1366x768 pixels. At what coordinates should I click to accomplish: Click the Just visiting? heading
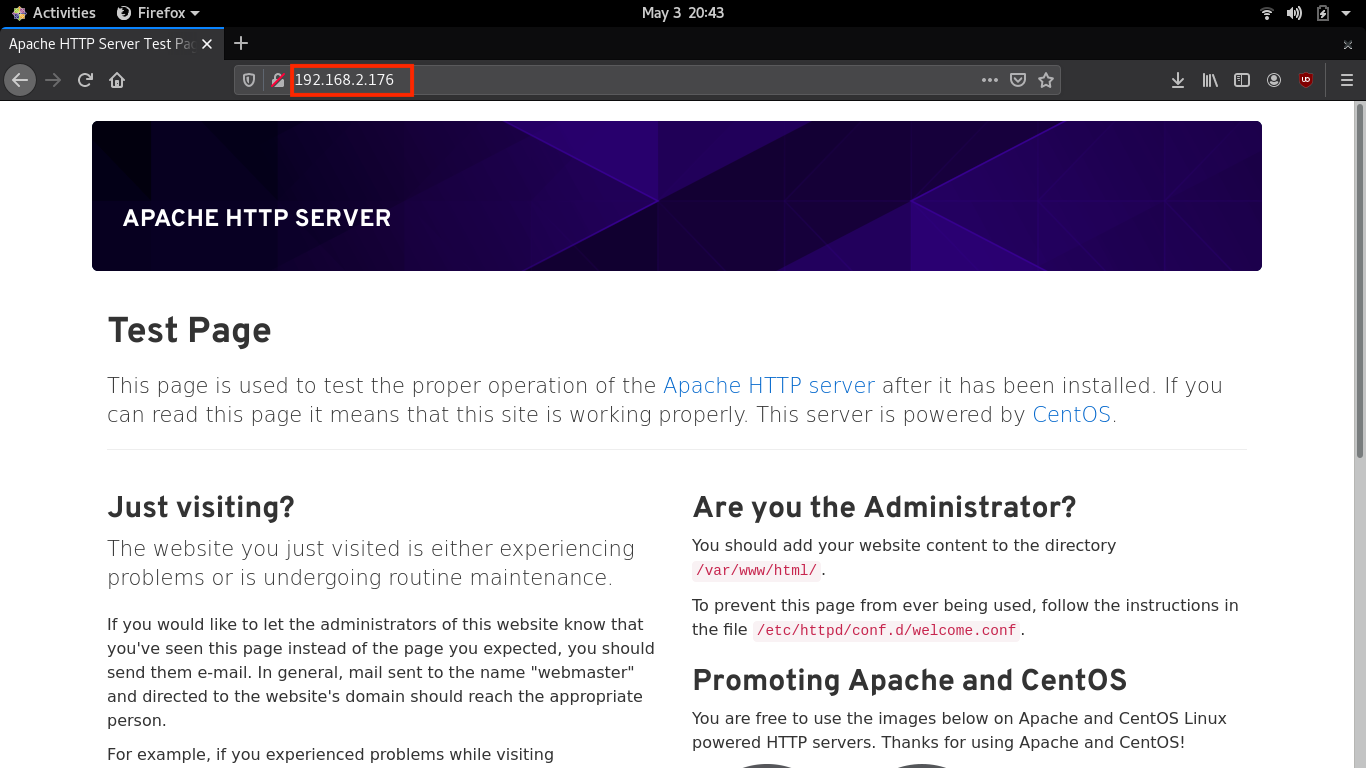coord(201,507)
